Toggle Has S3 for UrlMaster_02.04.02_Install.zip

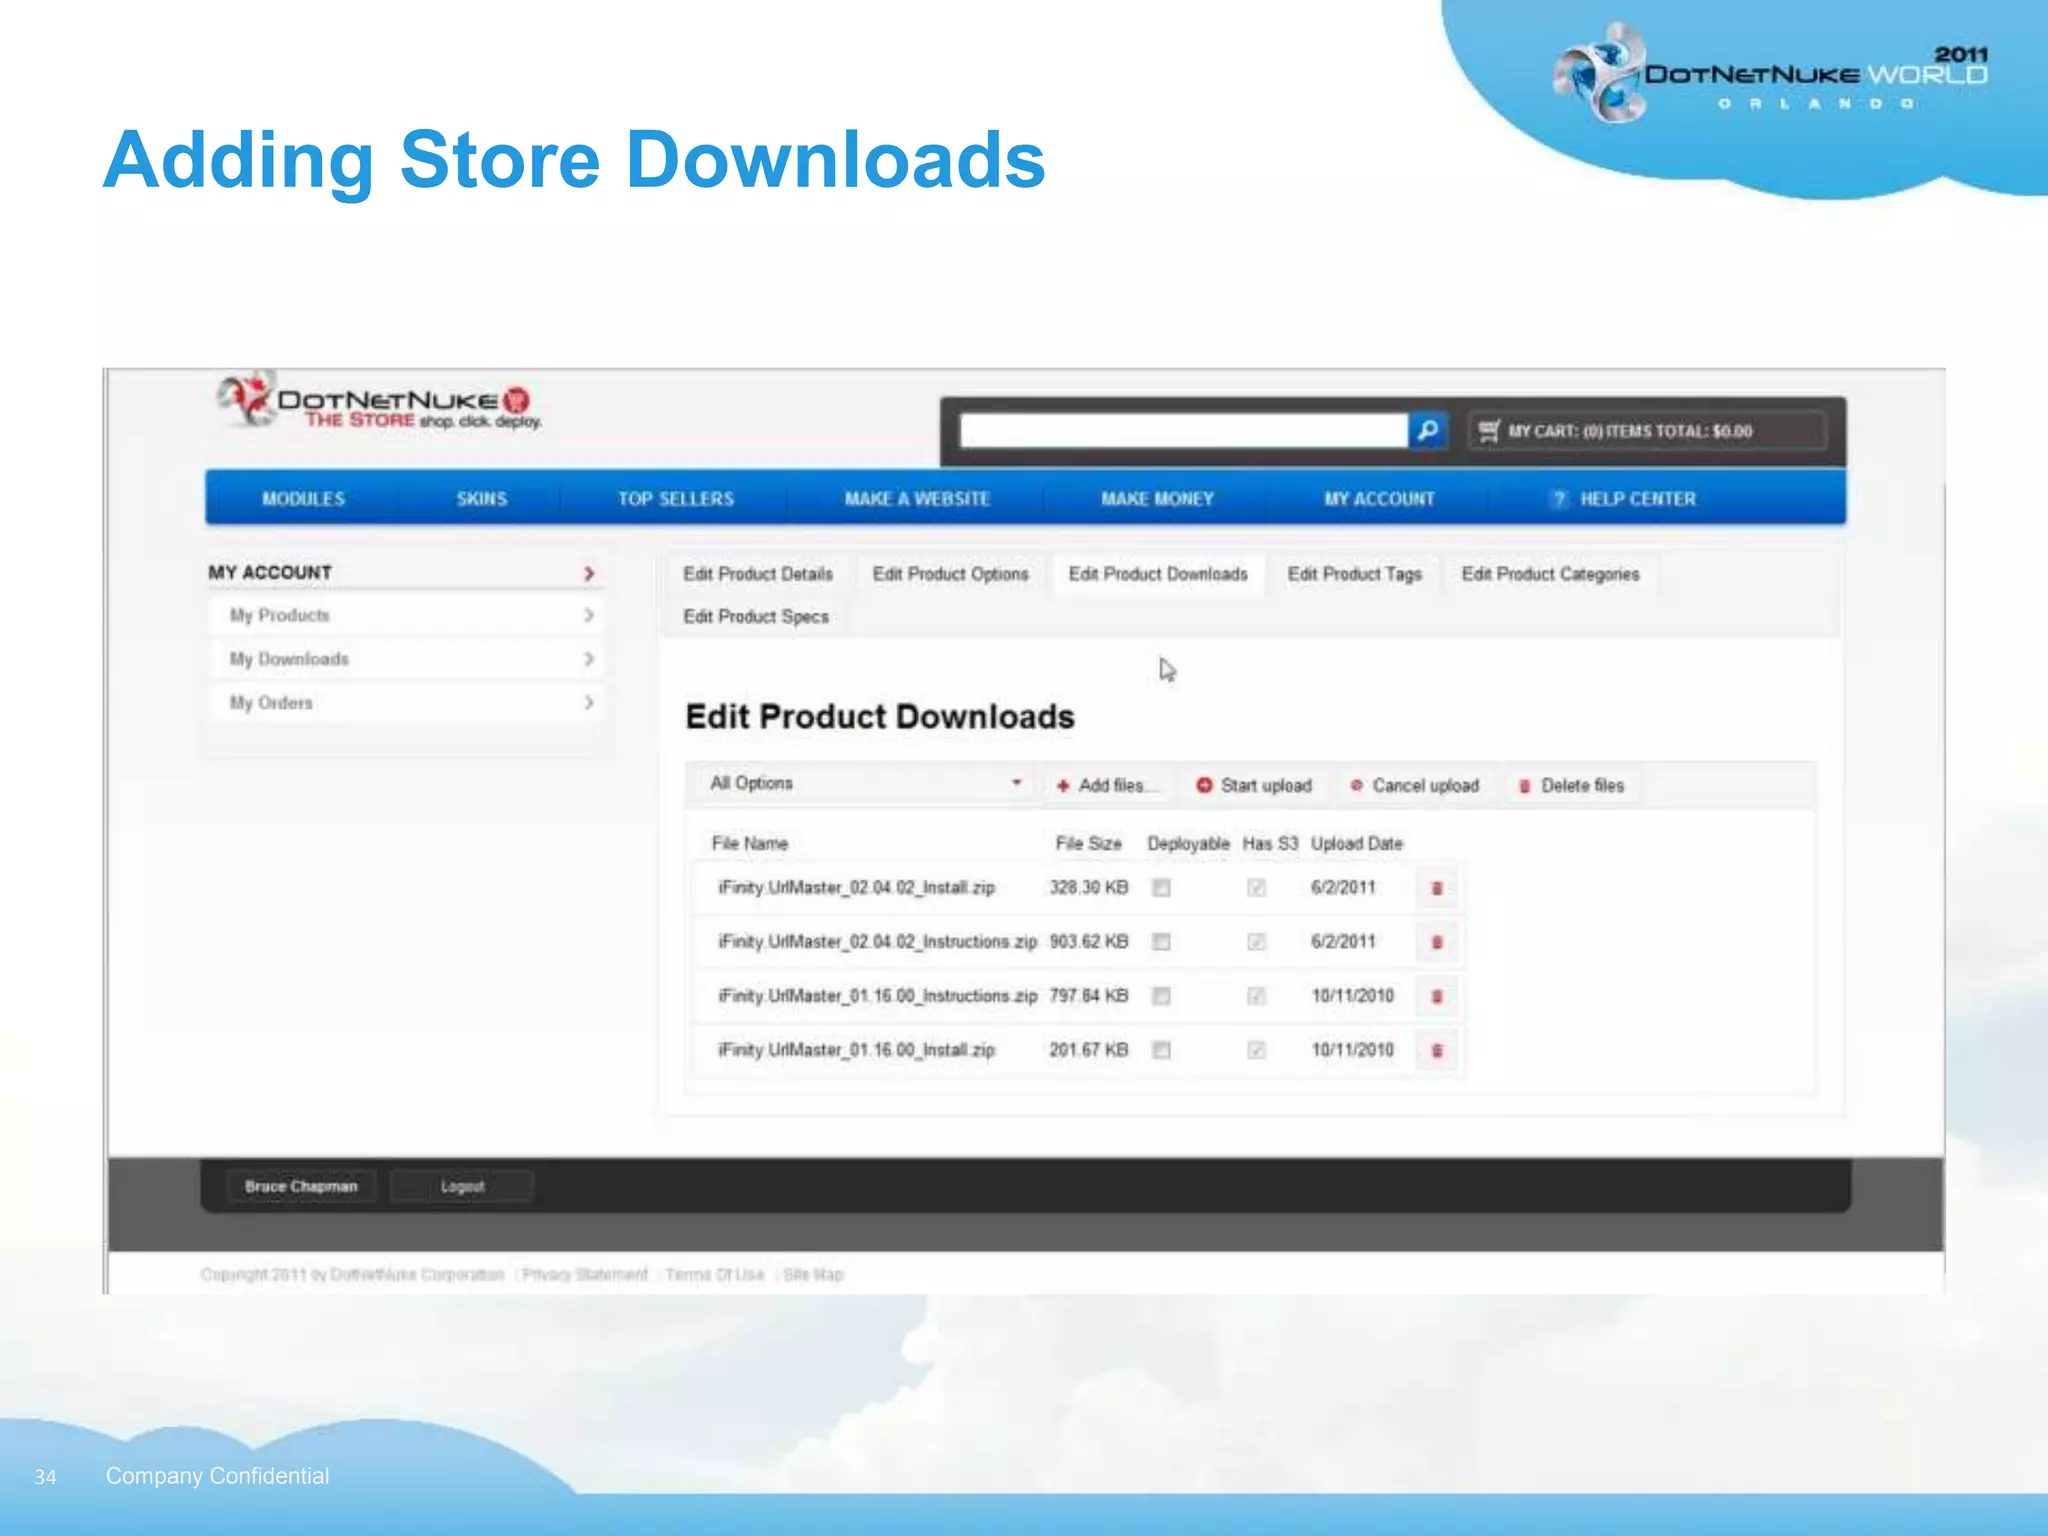1257,888
